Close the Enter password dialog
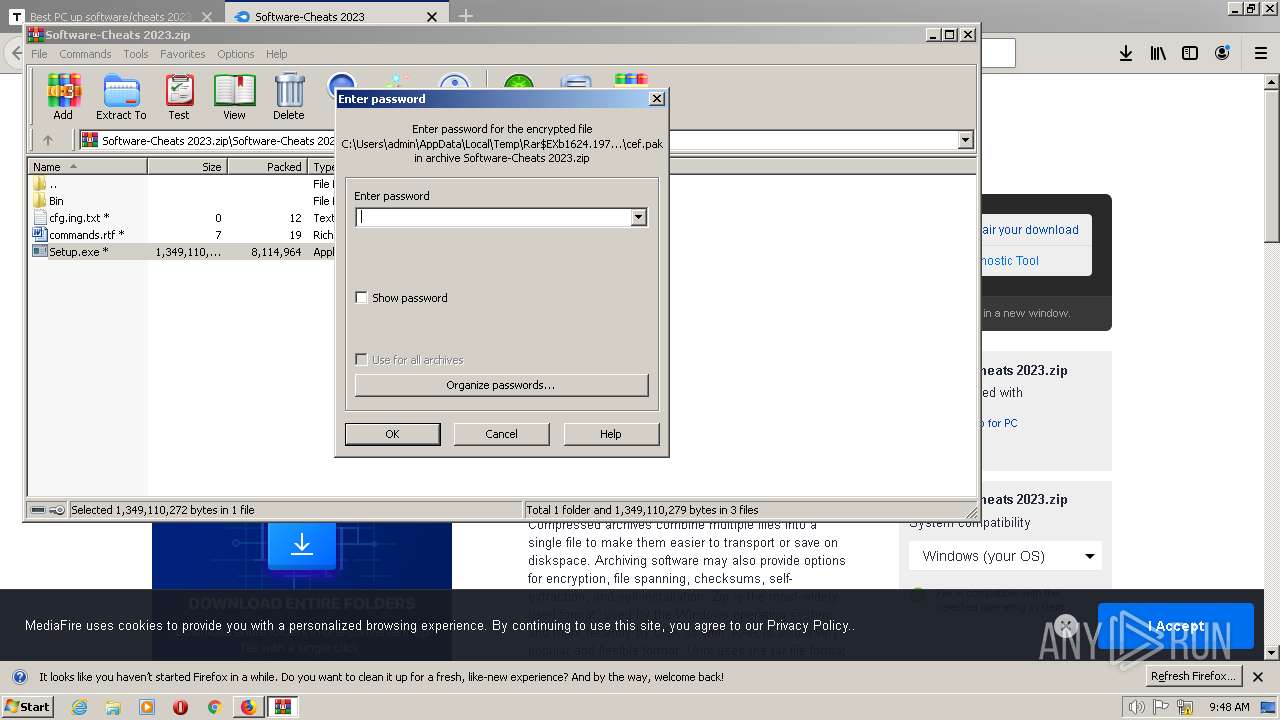Screen dimensions: 1280x720 tap(656, 98)
